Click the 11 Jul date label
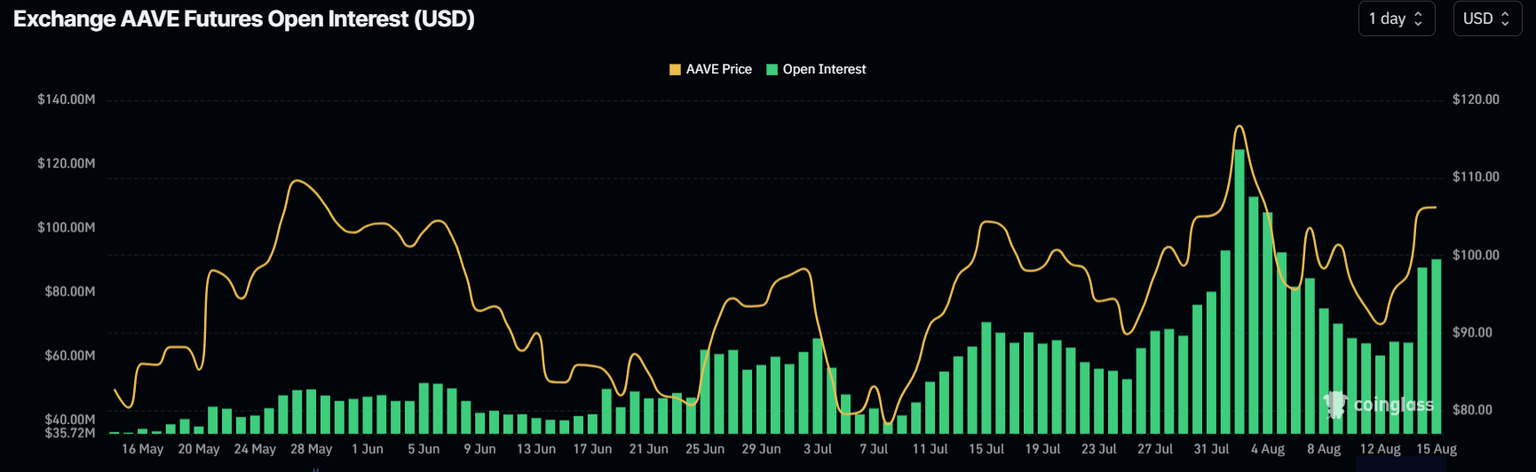This screenshot has width=1536, height=472. [929, 450]
